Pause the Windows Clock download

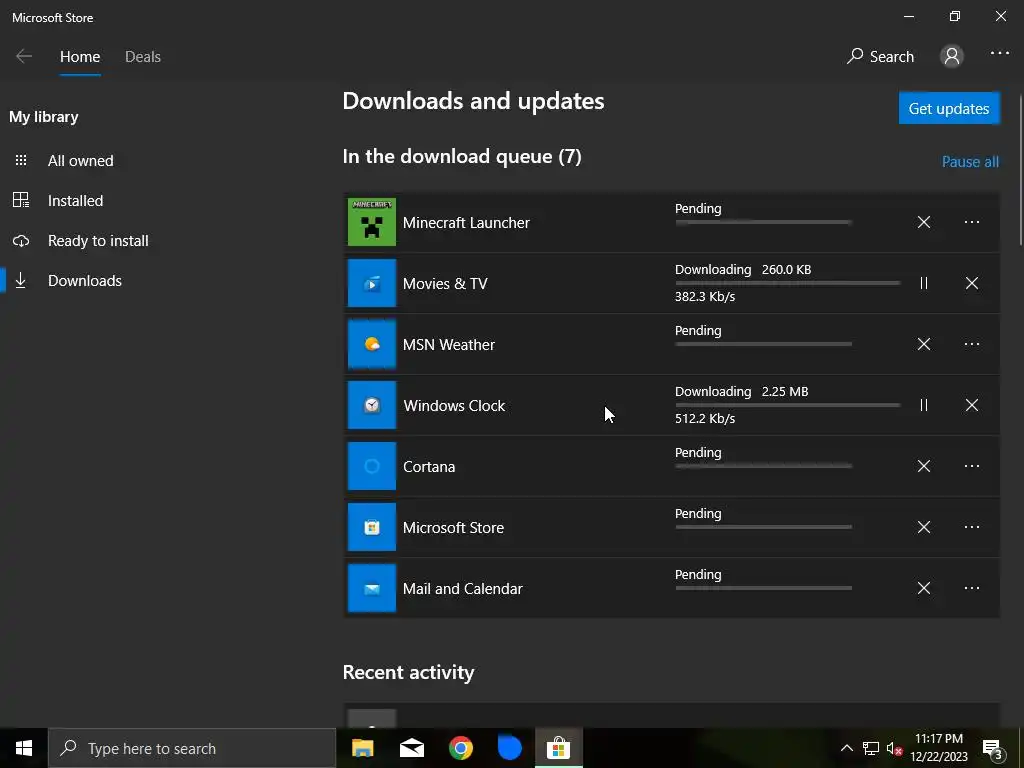[x=923, y=405]
